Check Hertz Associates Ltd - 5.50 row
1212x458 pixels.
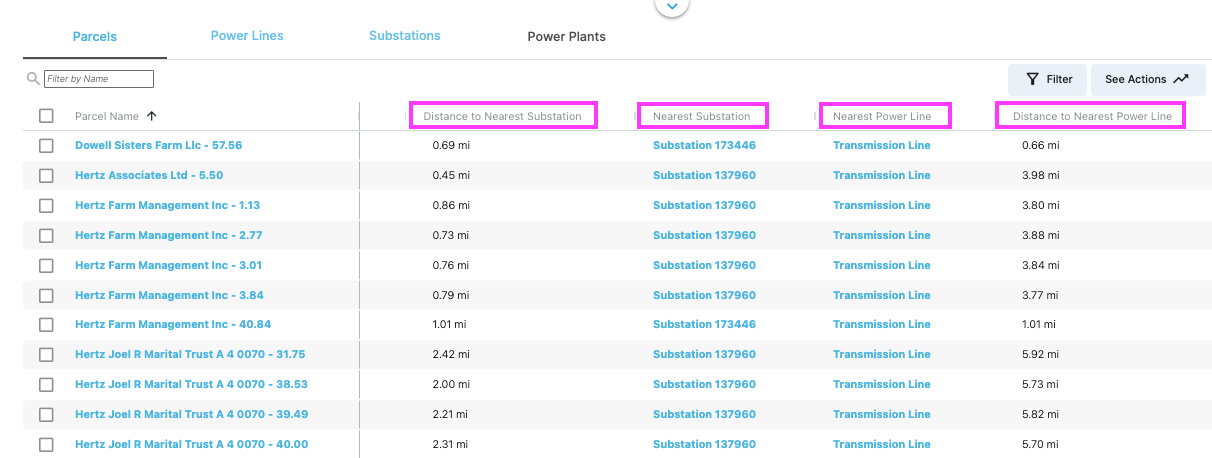(46, 176)
